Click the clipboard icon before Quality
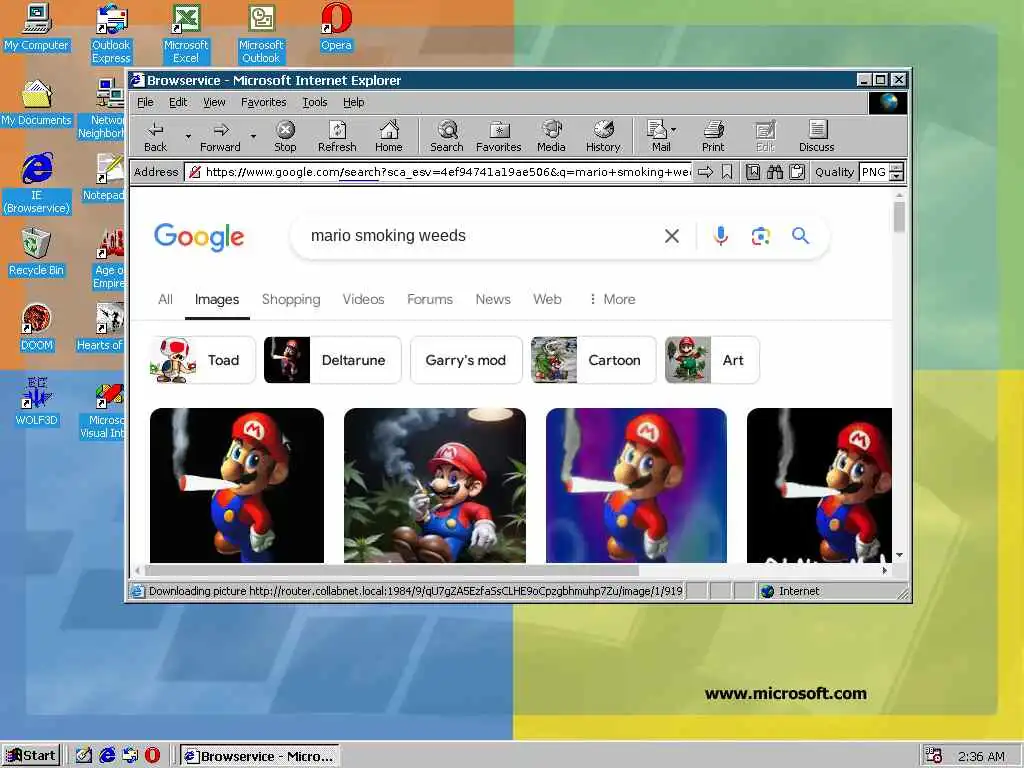This screenshot has height=768, width=1024. [797, 172]
